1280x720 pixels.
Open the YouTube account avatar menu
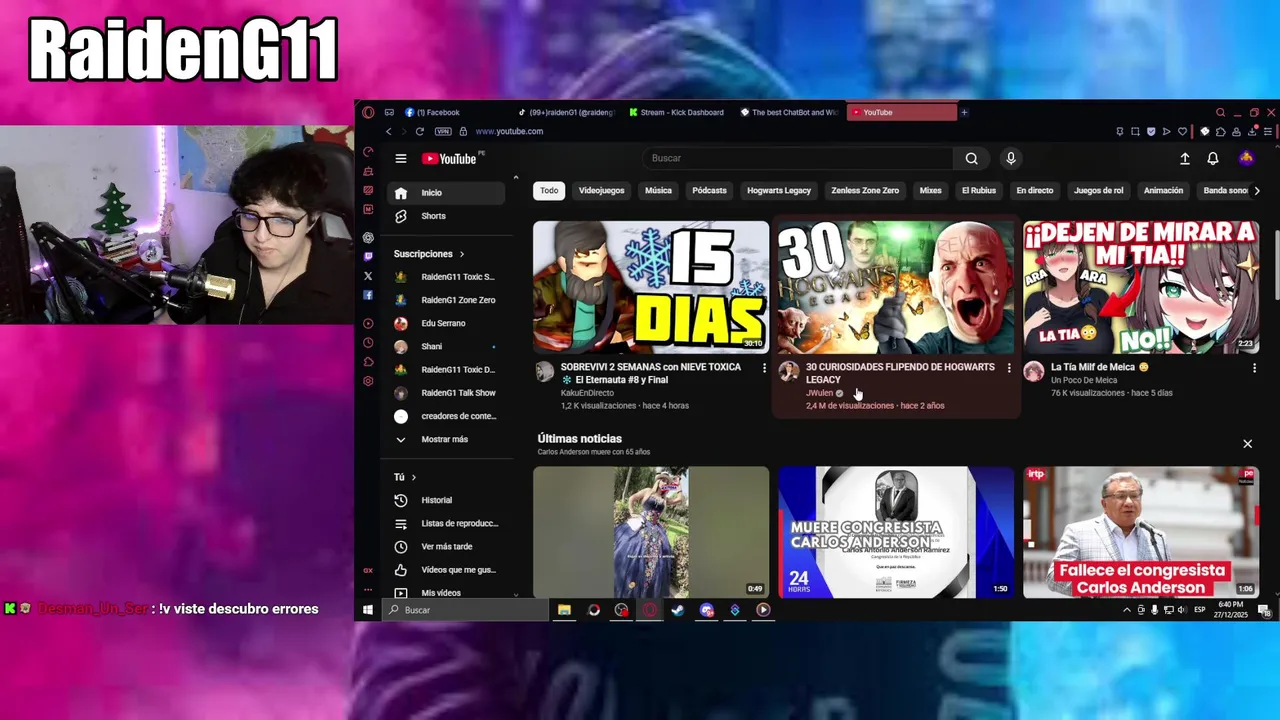point(1246,159)
